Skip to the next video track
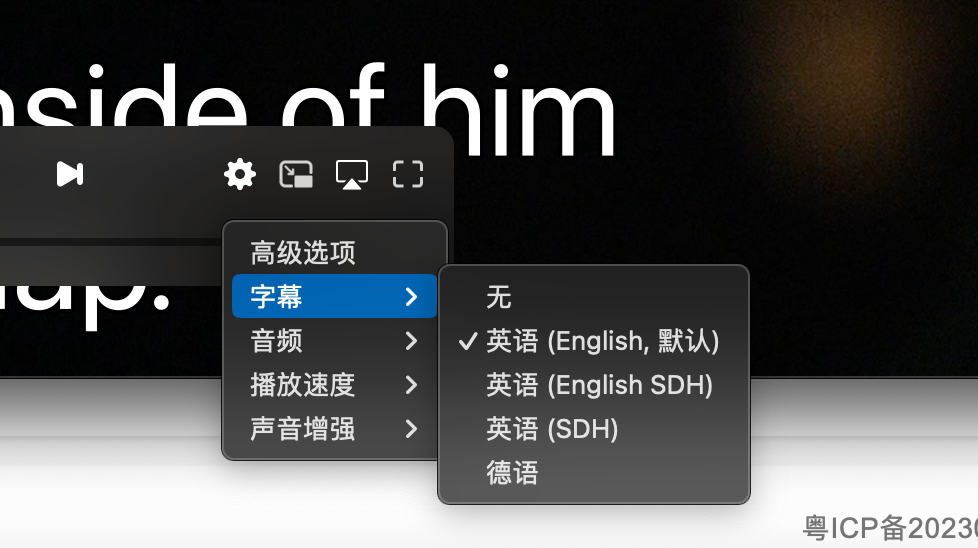 click(x=70, y=174)
